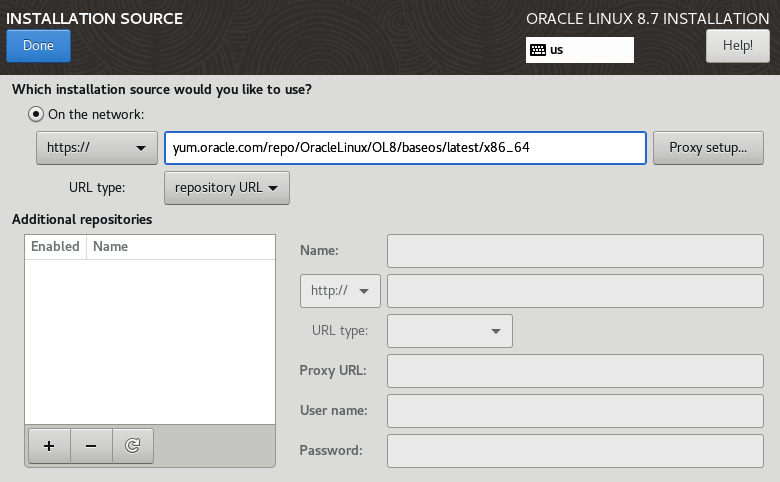780x482 pixels.
Task: Select the ORACLE LINUX 8.7 INSTALLATION text
Action: [x=648, y=19]
